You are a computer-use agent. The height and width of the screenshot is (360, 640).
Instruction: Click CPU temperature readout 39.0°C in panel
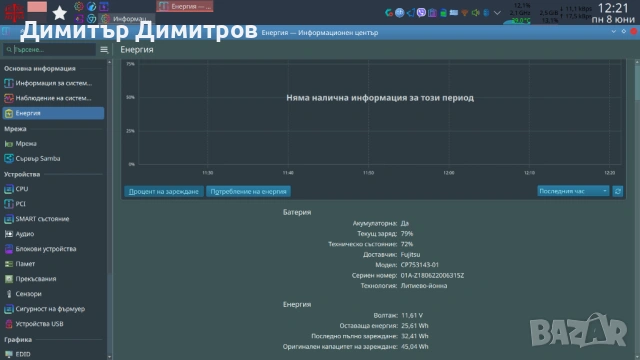point(521,20)
